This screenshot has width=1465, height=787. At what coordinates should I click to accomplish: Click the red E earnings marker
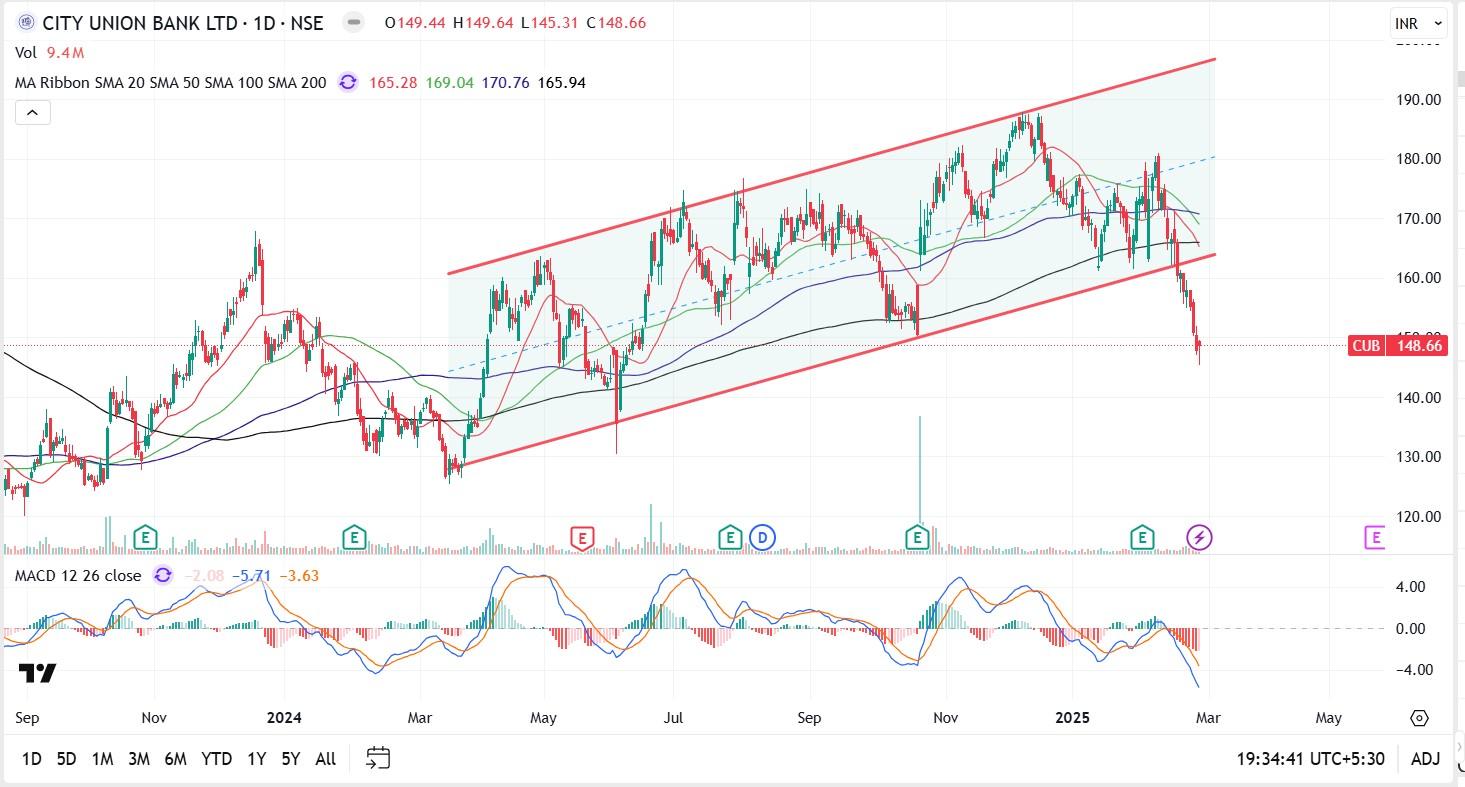[x=581, y=538]
